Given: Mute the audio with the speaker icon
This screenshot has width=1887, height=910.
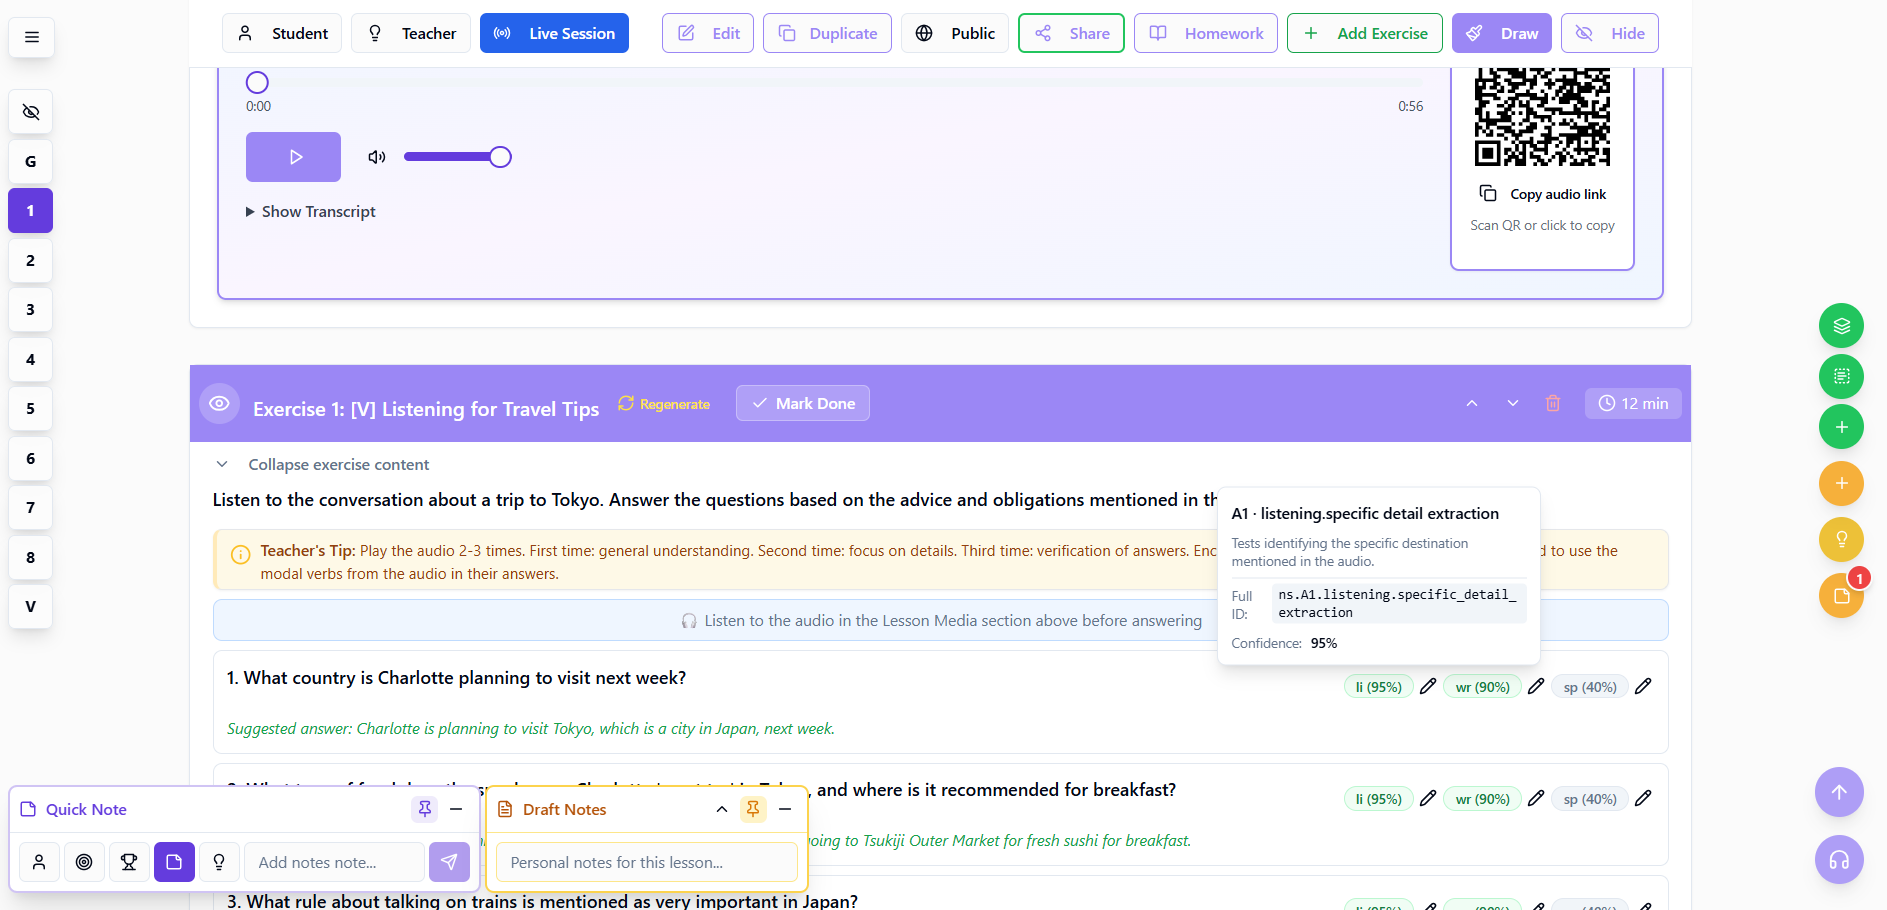Looking at the screenshot, I should click(x=377, y=157).
